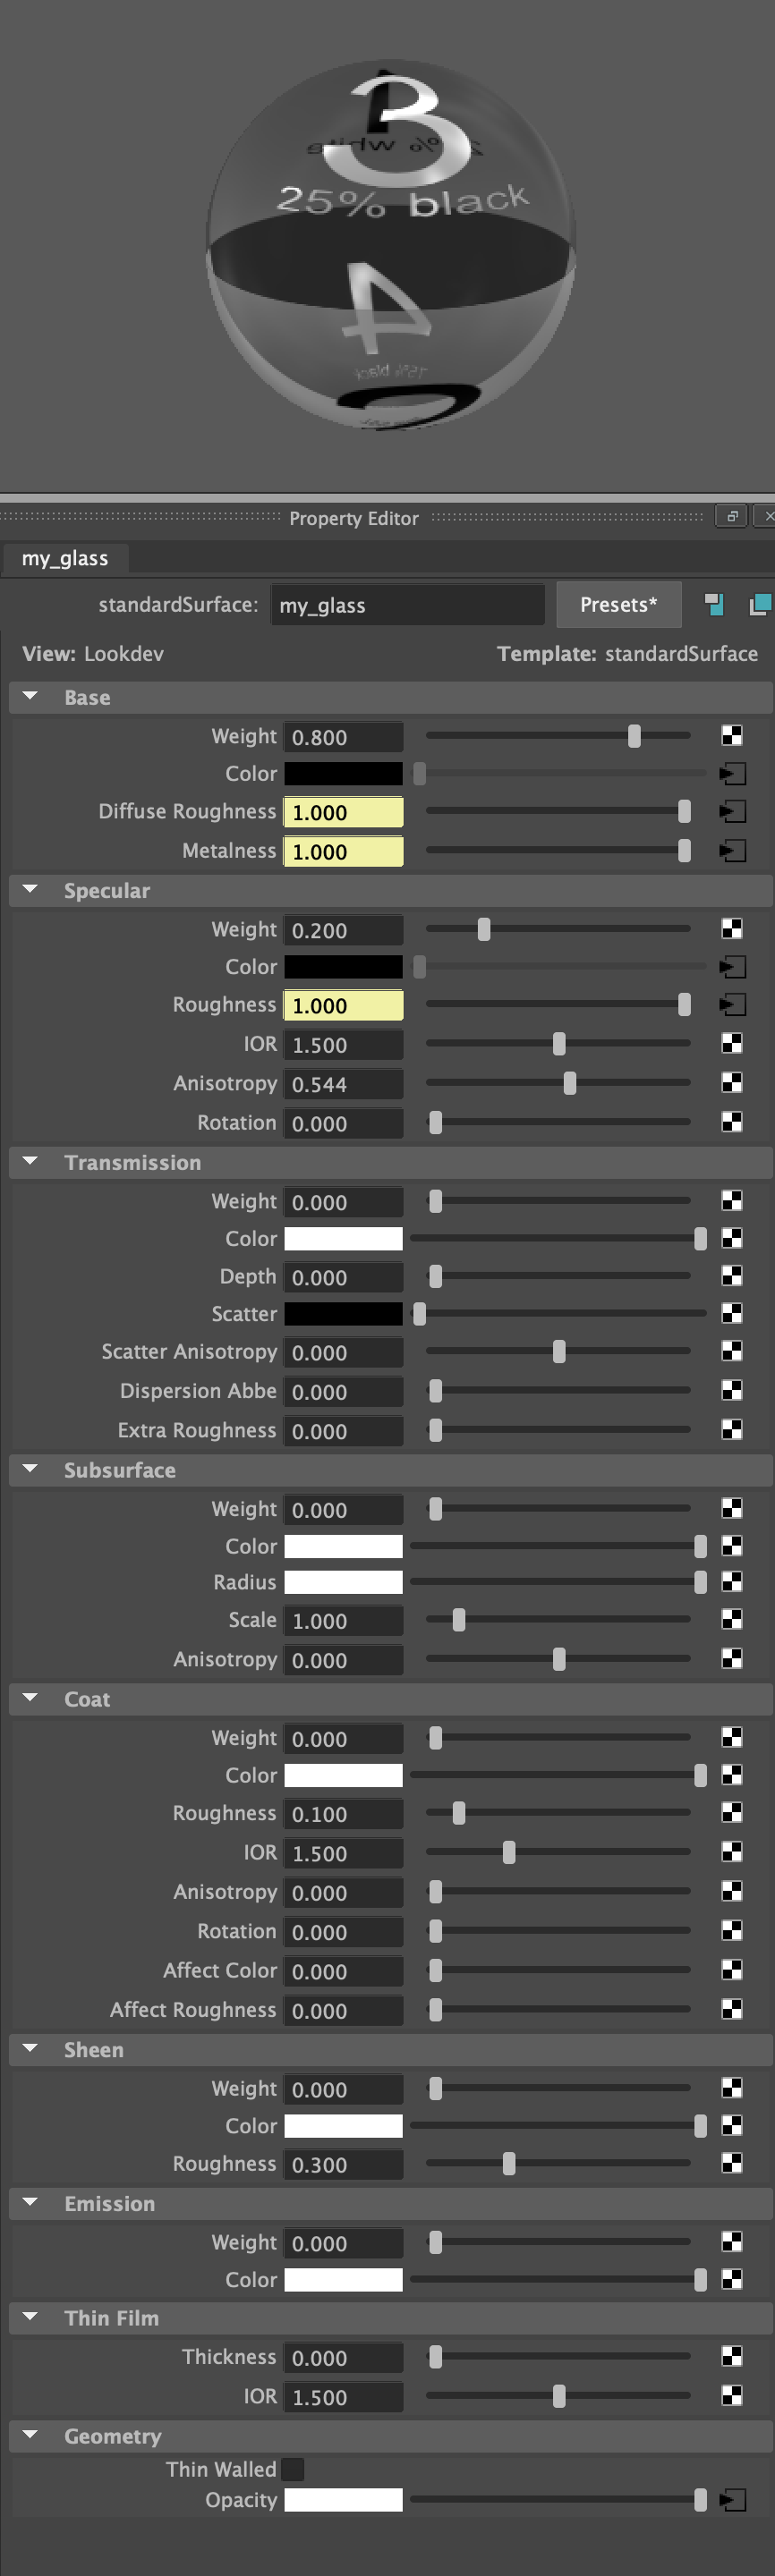Collapse the Base section
Viewport: 775px width, 2576px height.
pyautogui.click(x=30, y=696)
